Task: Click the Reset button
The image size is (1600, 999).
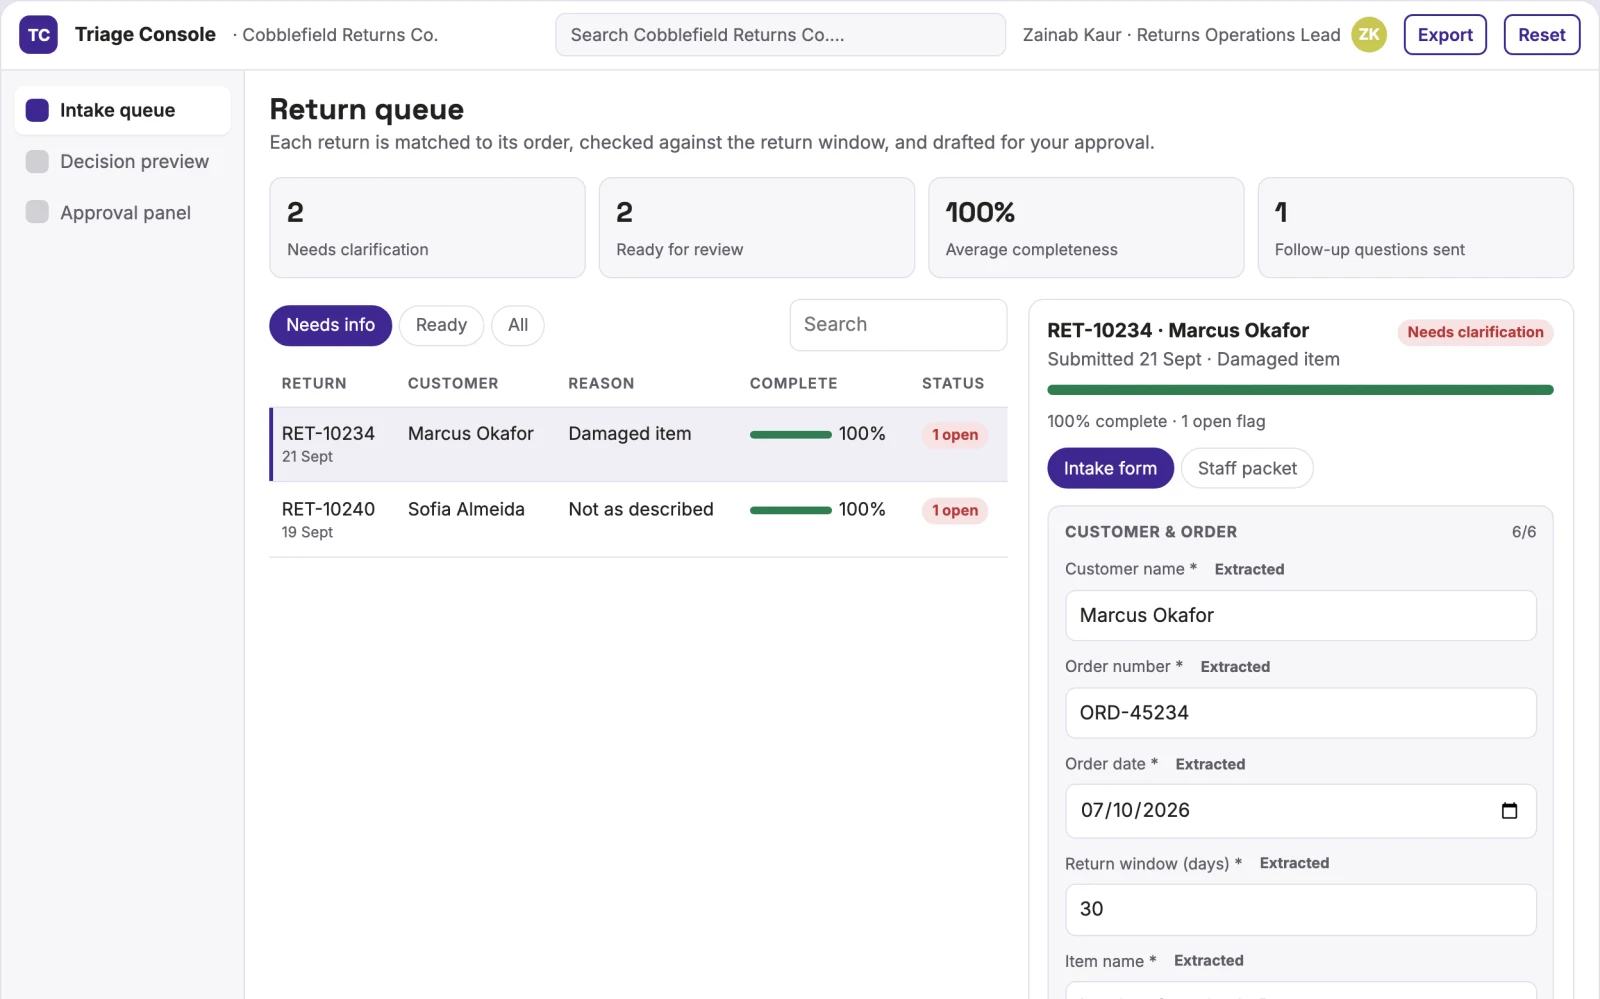Action: coord(1541,35)
